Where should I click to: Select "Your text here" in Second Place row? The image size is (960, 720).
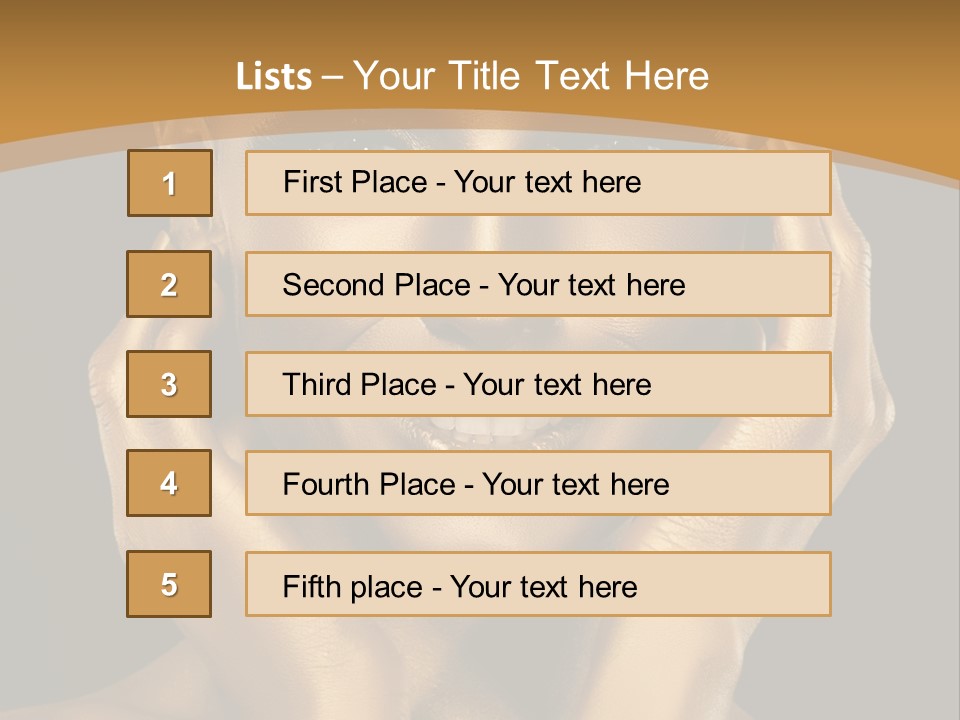pyautogui.click(x=591, y=285)
